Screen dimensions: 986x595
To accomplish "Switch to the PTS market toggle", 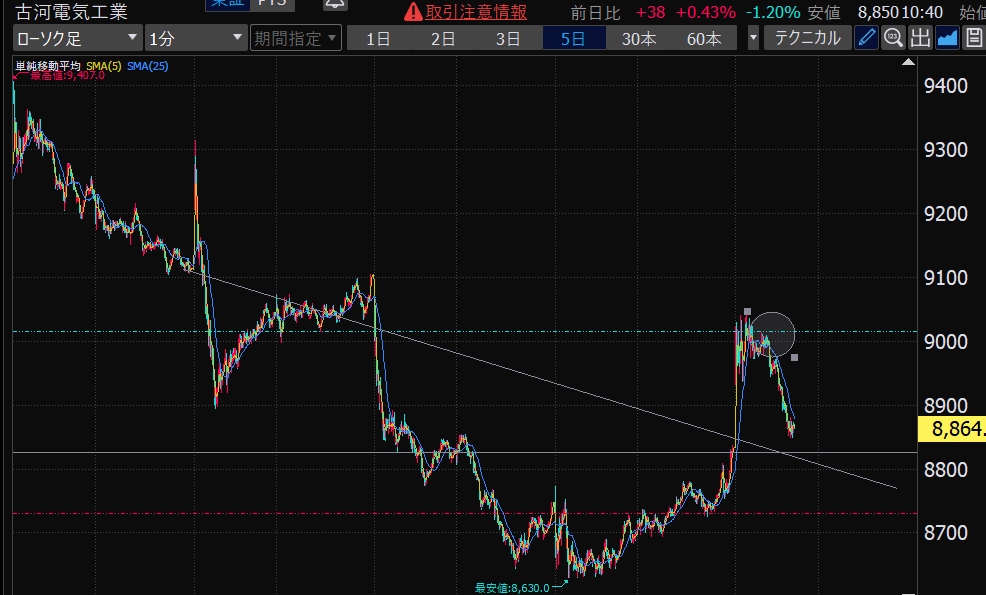I will pyautogui.click(x=270, y=4).
